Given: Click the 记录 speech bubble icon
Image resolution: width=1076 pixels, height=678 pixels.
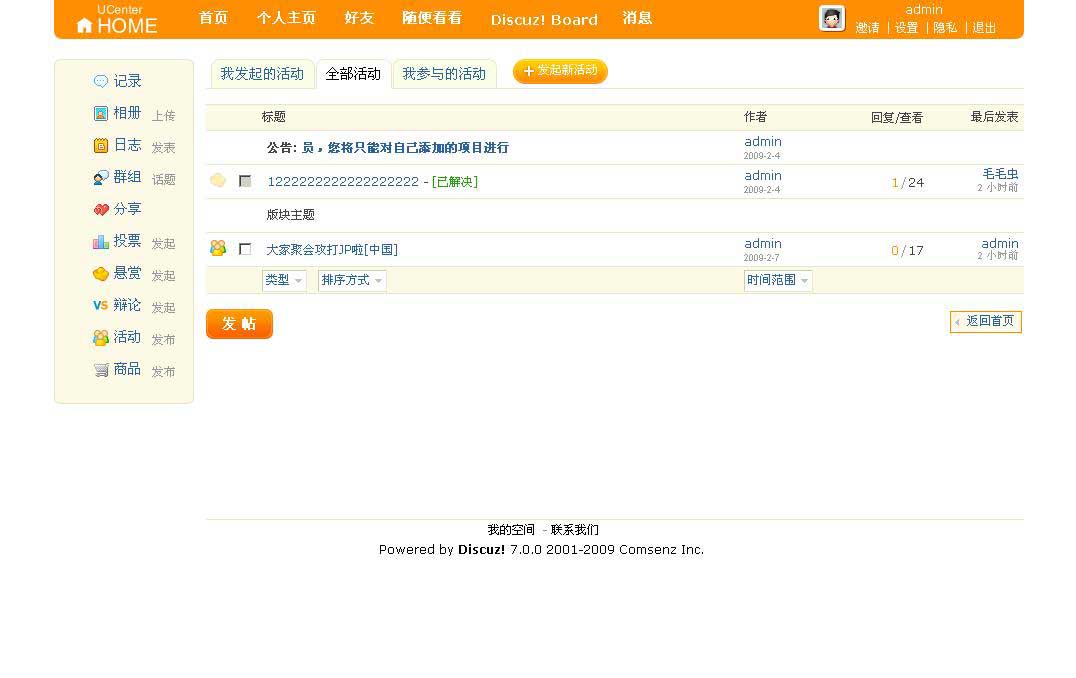Looking at the screenshot, I should point(100,81).
